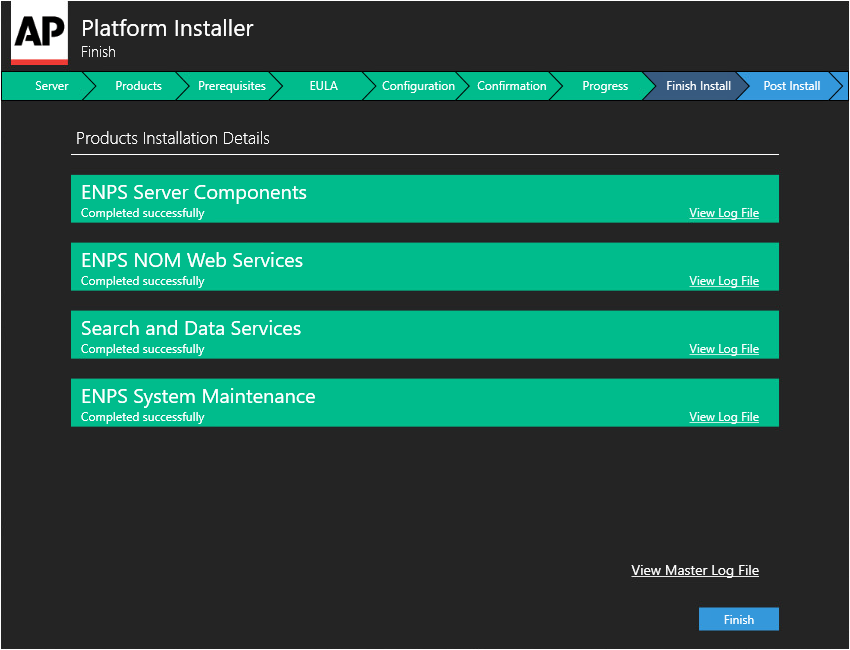Image resolution: width=850 pixels, height=650 pixels.
Task: Click the Platform Installer title text
Action: [x=167, y=28]
